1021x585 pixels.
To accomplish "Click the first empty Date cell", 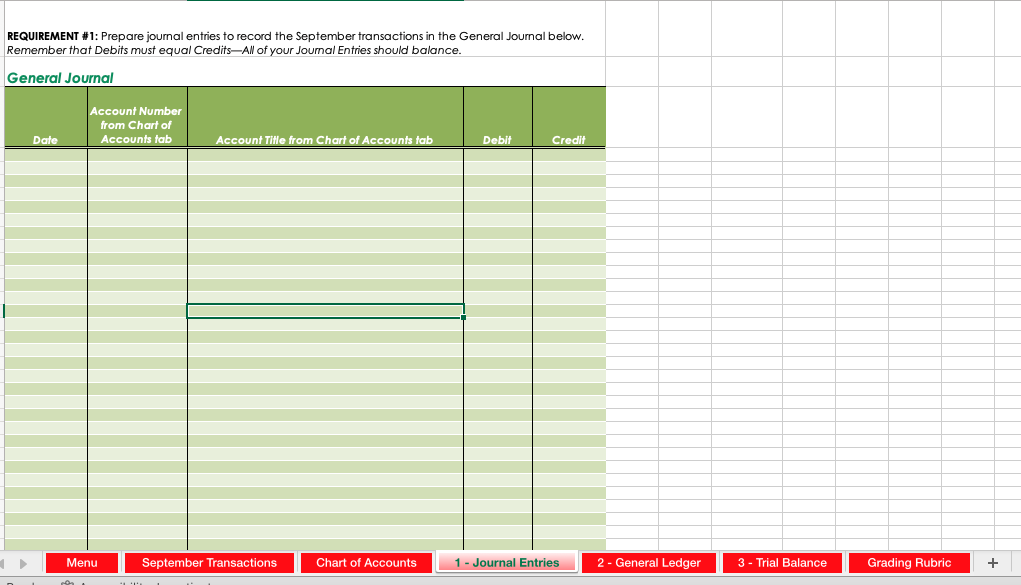I will 45,155.
